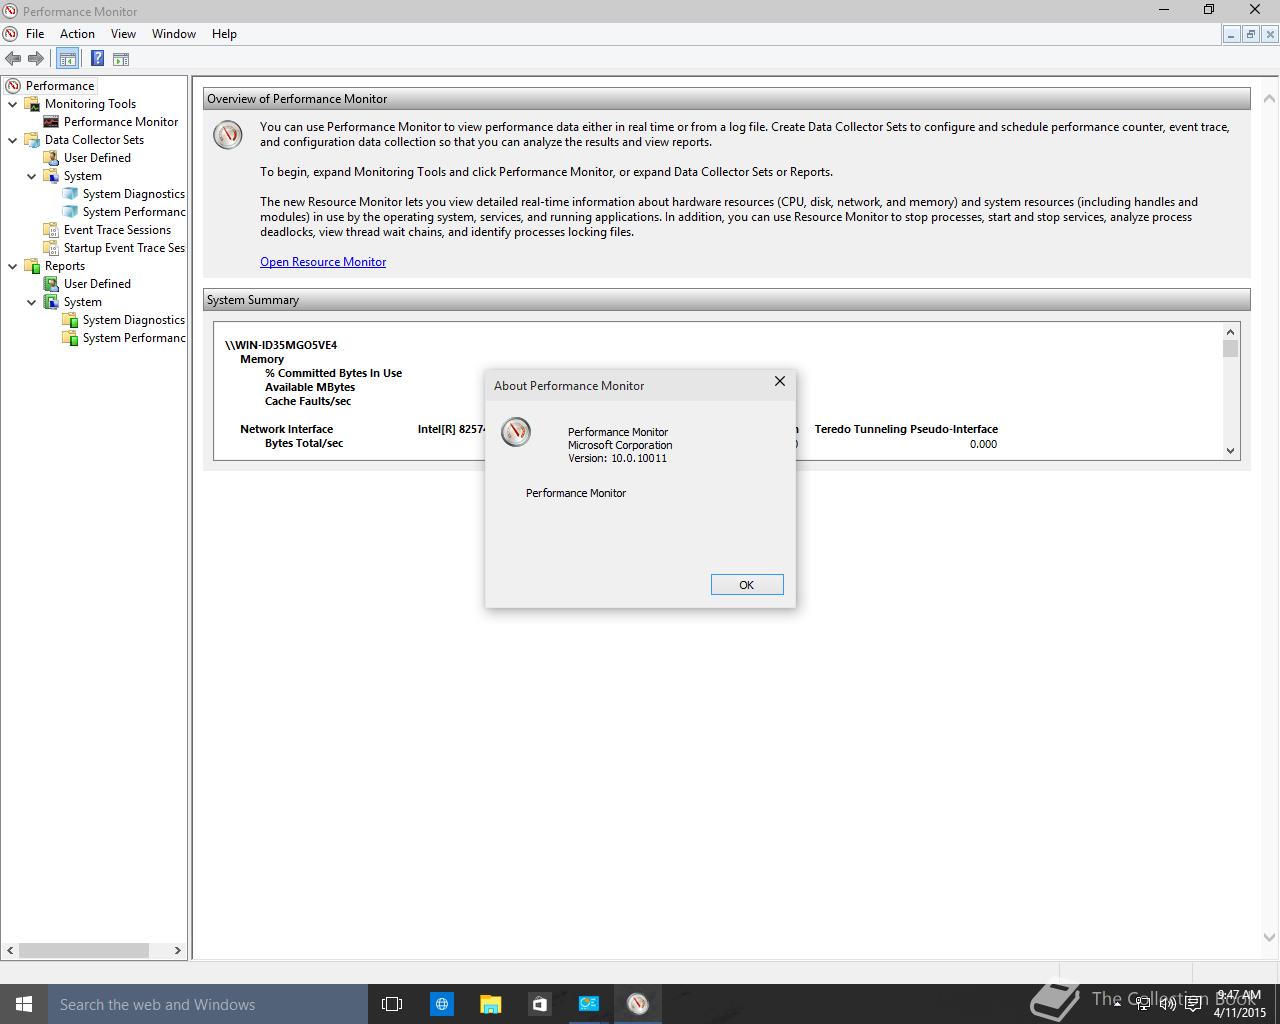
Task: Click the Performance Monitor tree node icon
Action: [x=51, y=122]
